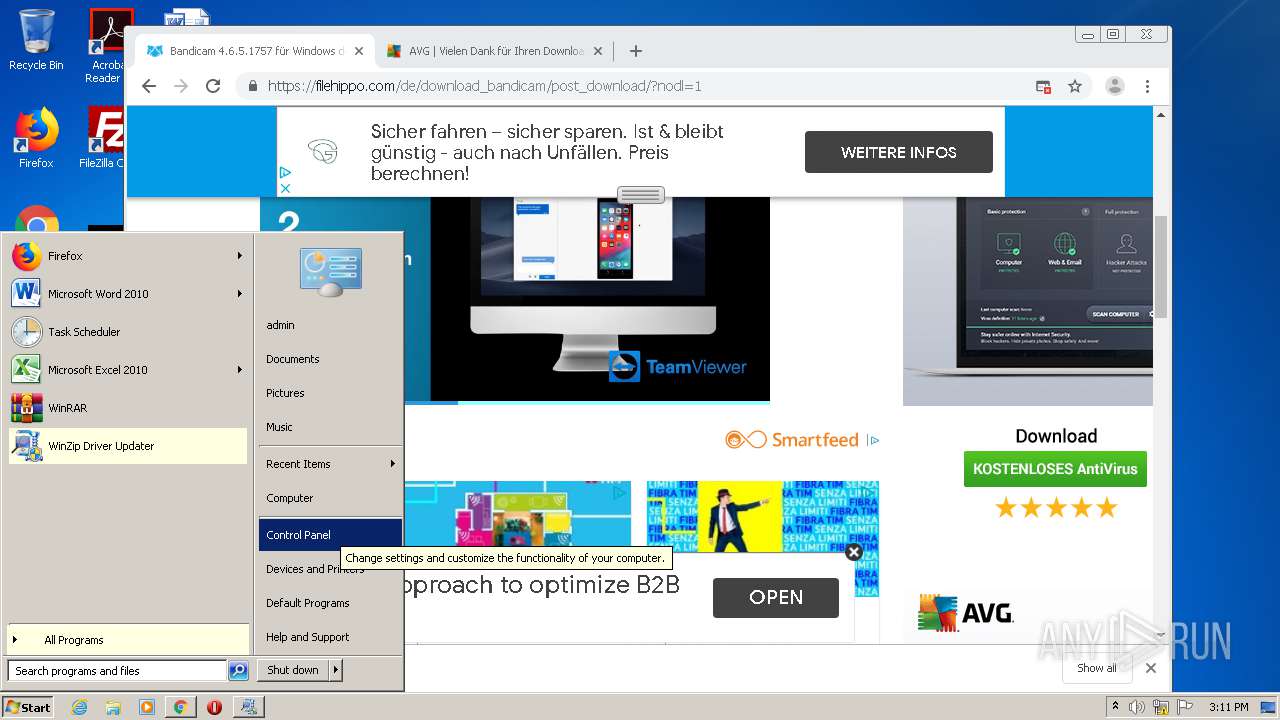Expand the Shut down options arrow
1280x720 pixels.
336,670
